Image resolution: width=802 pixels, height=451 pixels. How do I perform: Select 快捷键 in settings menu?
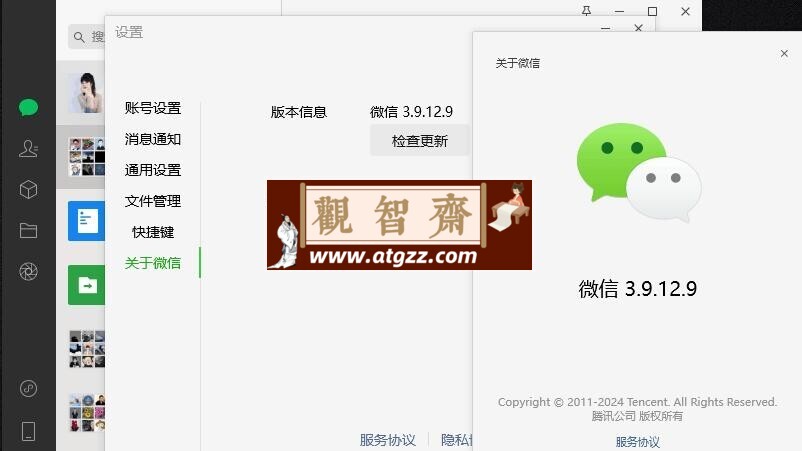[x=152, y=232]
